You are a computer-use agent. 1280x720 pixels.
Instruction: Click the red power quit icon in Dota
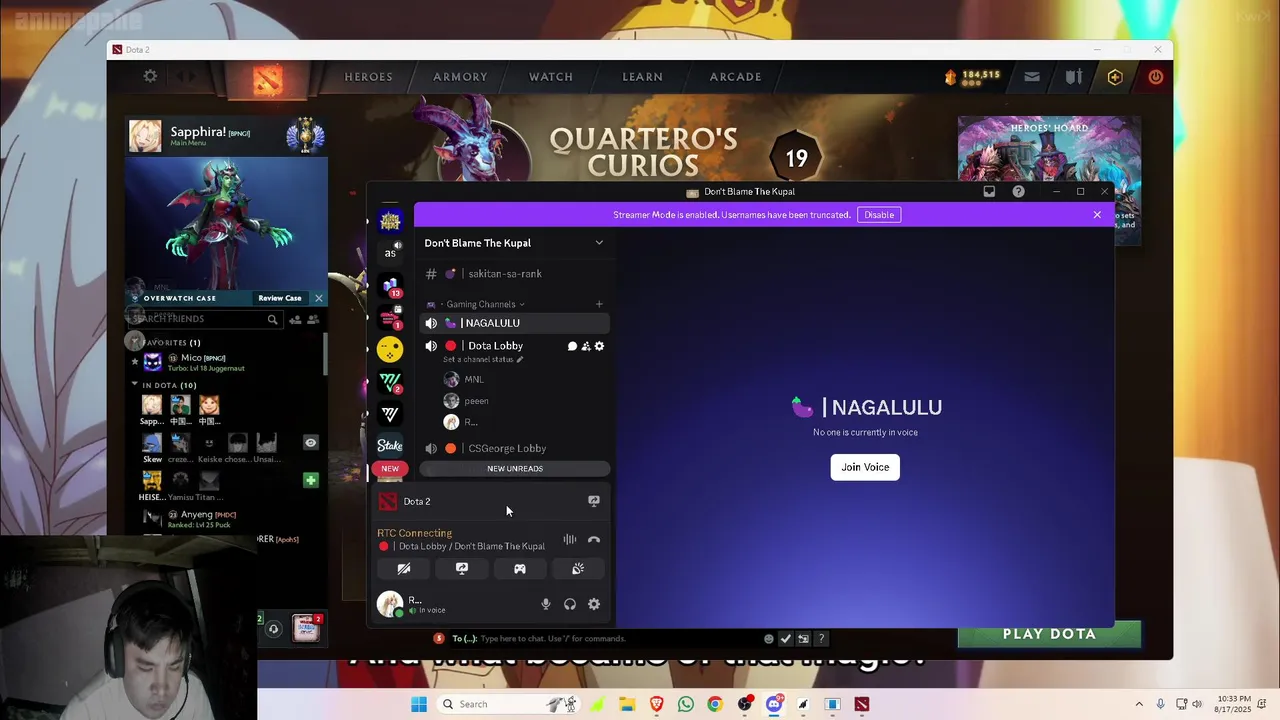[1156, 77]
